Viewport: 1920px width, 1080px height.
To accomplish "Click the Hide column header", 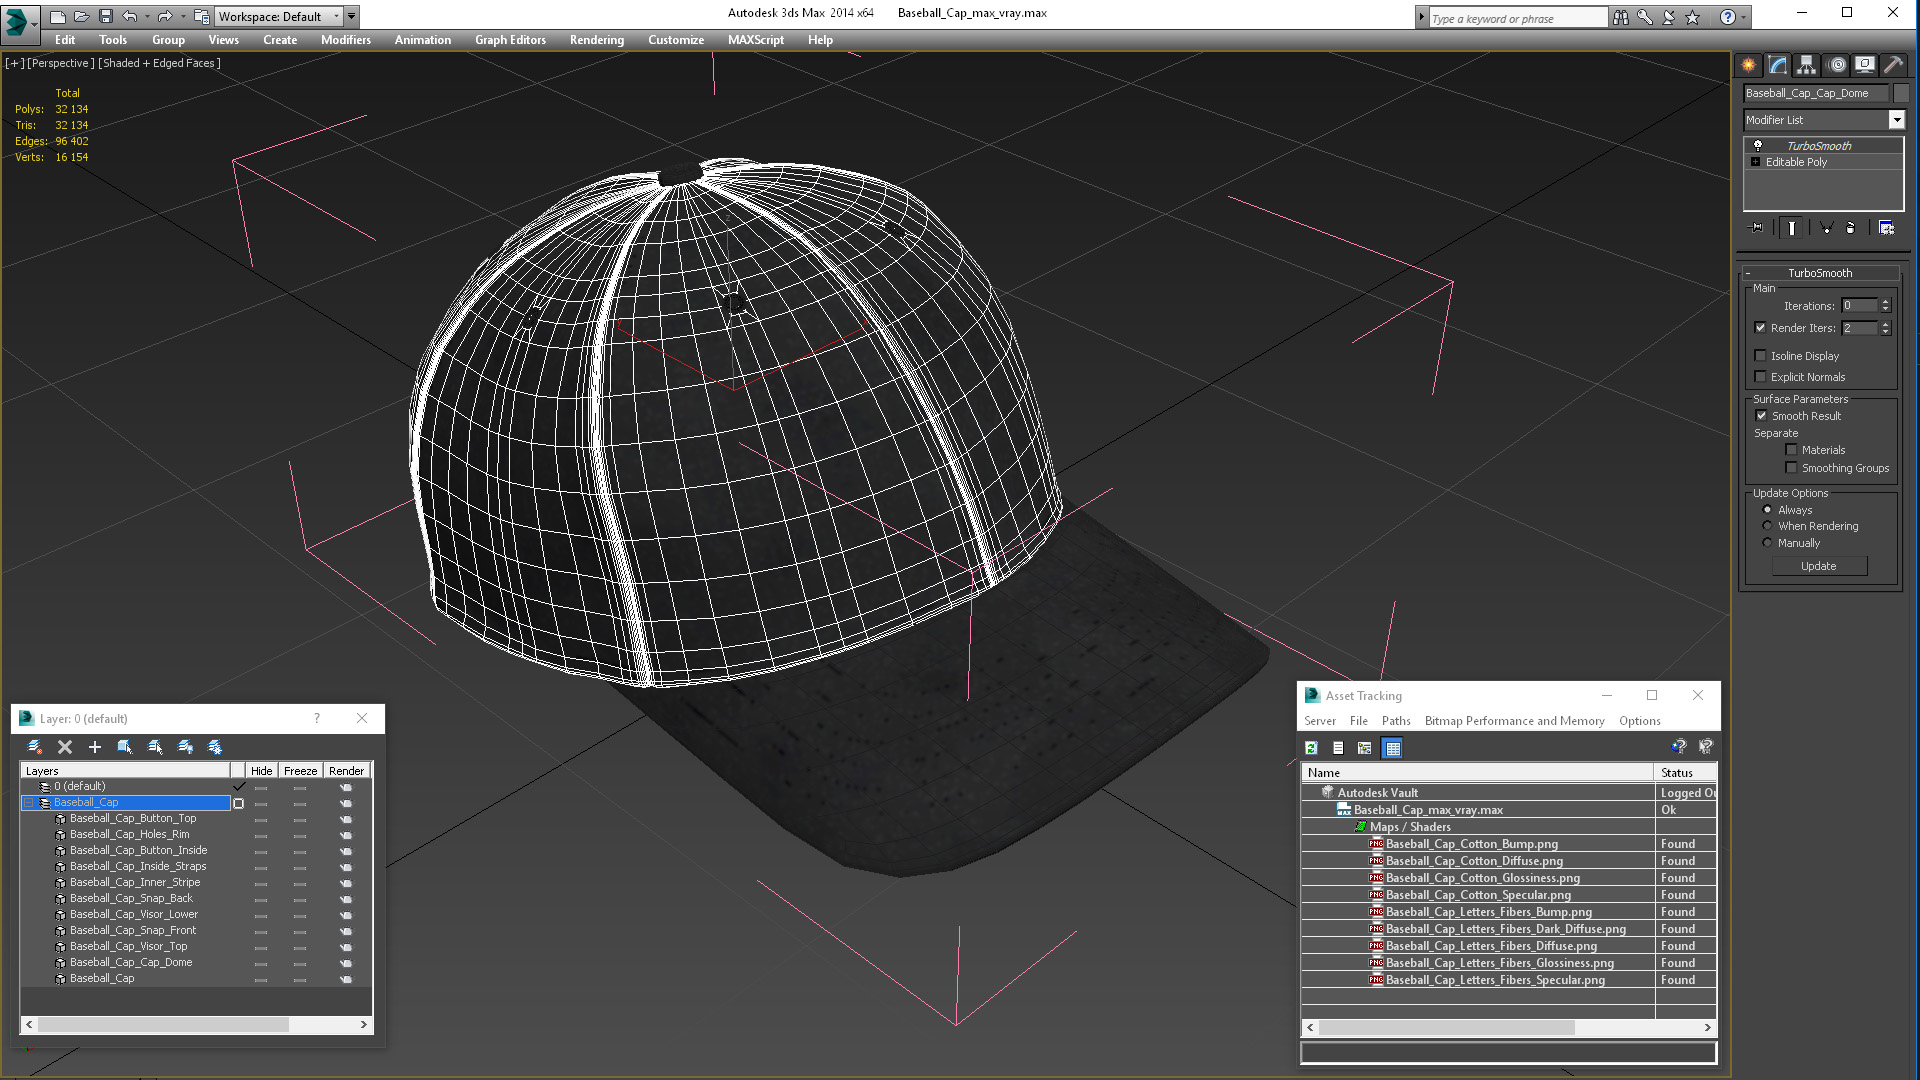I will (x=261, y=770).
